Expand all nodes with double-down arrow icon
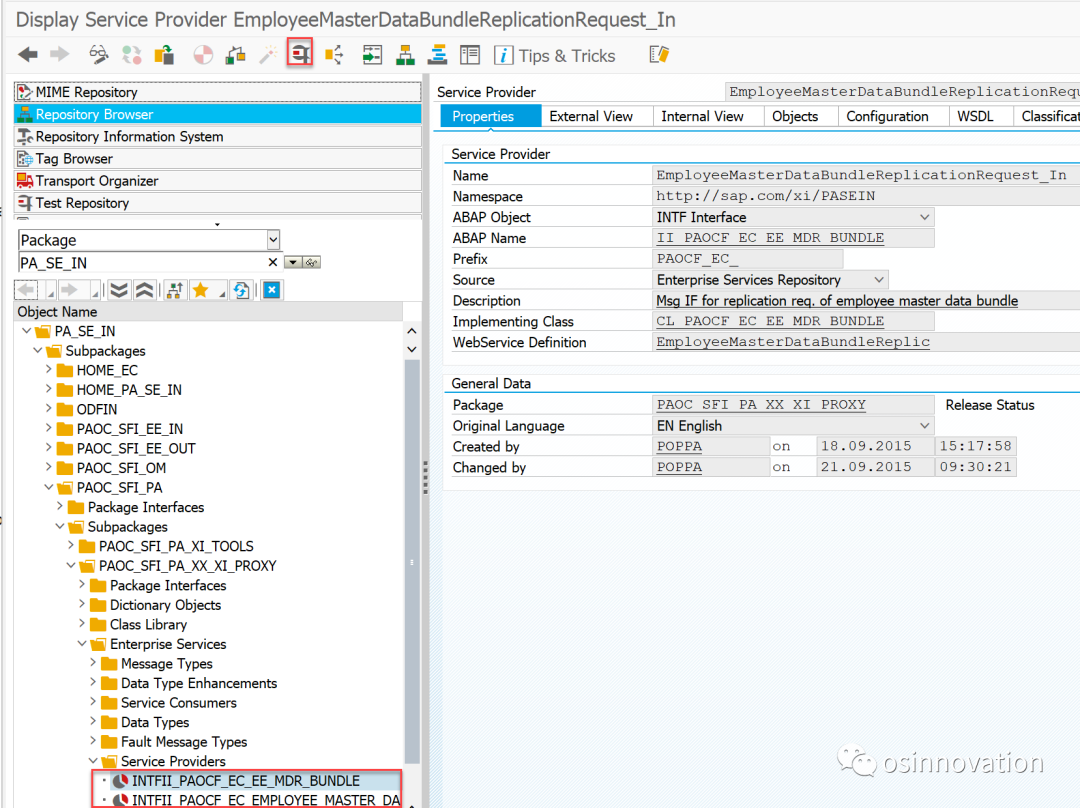This screenshot has width=1080, height=808. (x=119, y=290)
